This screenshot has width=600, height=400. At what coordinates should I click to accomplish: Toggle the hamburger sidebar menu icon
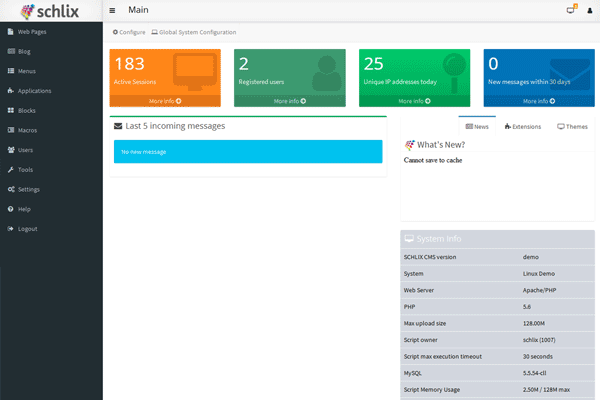112,11
